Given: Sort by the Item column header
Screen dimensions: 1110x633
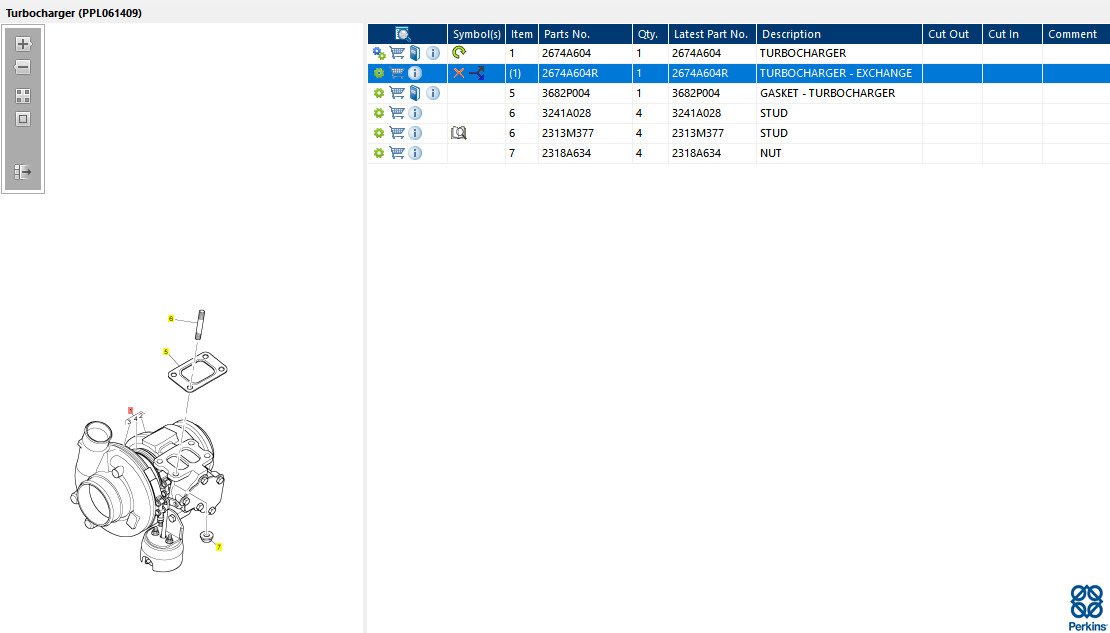Looking at the screenshot, I should tap(522, 34).
